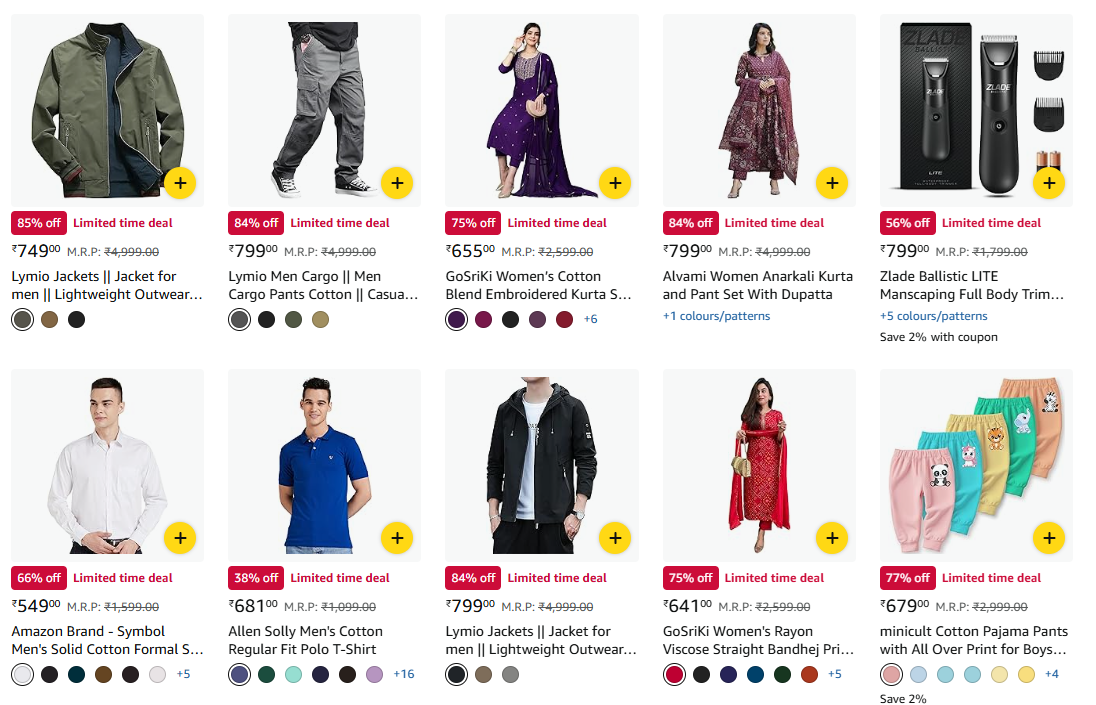Add GoSriKi red Bandhej kurta to cart
1096x705 pixels.
pos(831,538)
